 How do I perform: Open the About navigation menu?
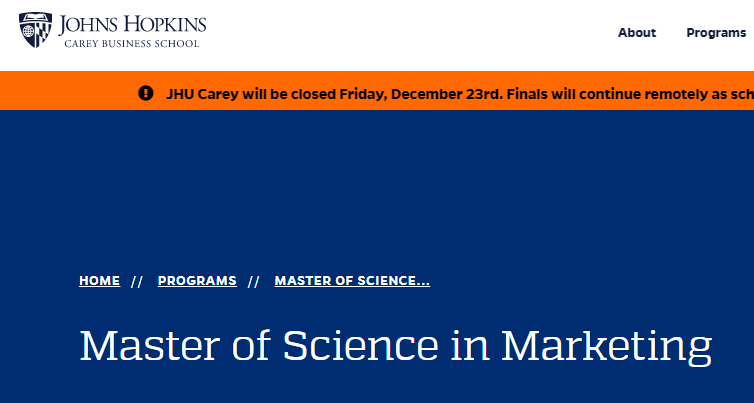tap(637, 33)
